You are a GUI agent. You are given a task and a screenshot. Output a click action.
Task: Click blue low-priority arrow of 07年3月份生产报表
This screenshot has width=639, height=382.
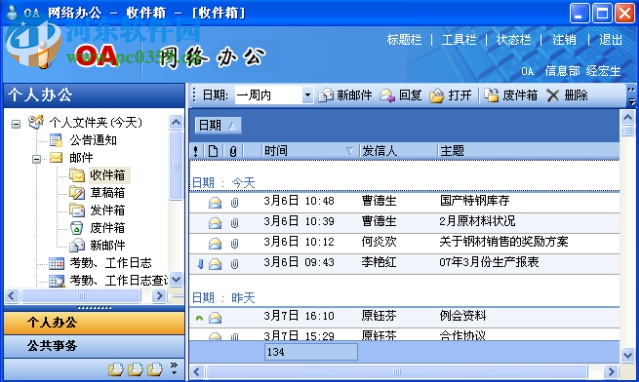(200, 264)
